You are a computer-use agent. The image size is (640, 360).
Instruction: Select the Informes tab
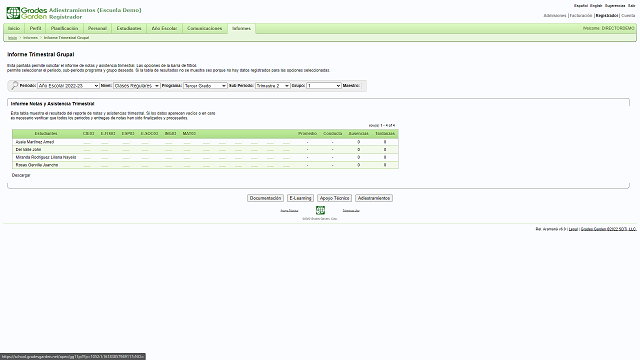[242, 29]
